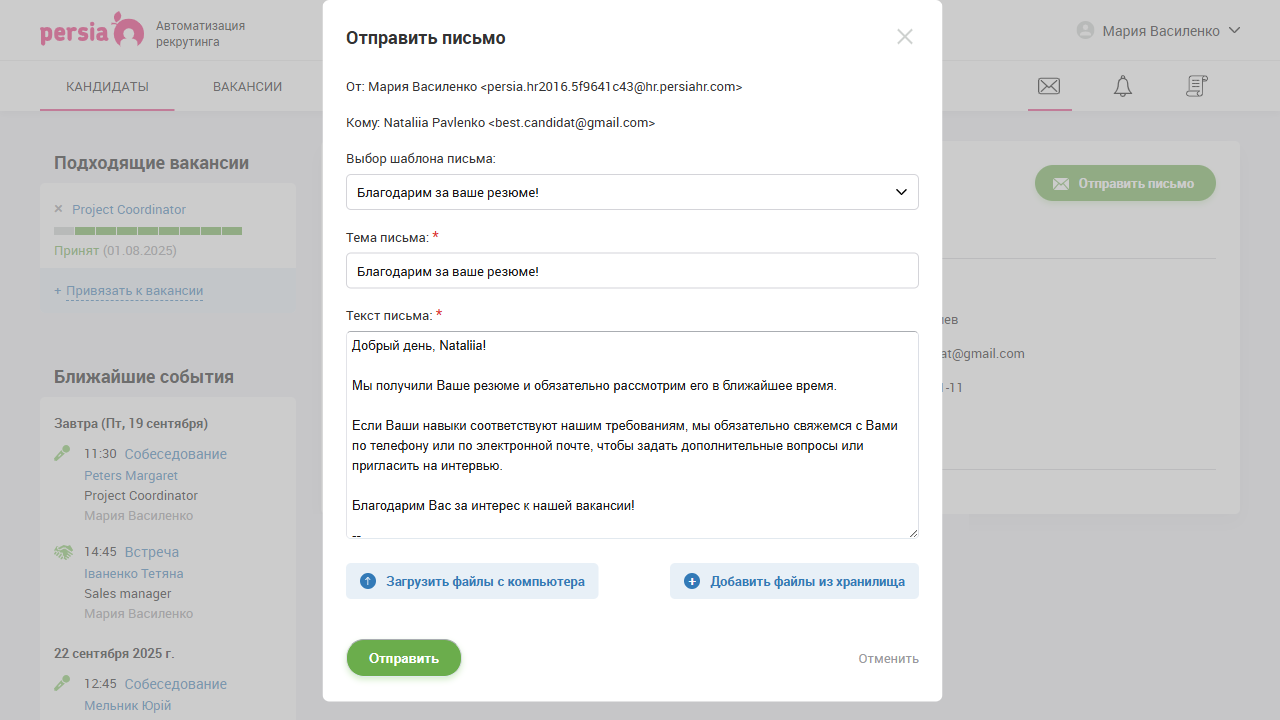Open the email template dropdown

pos(632,191)
